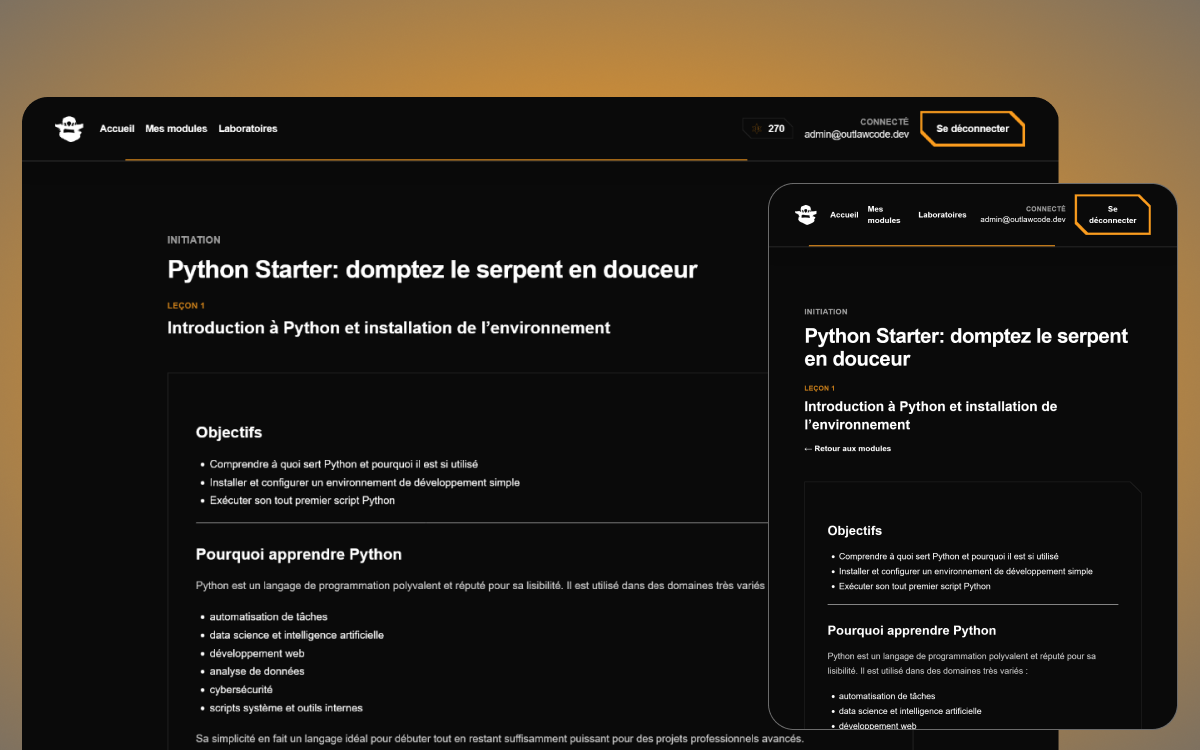Follow the Retour aux modules link
The height and width of the screenshot is (750, 1200).
click(x=848, y=449)
